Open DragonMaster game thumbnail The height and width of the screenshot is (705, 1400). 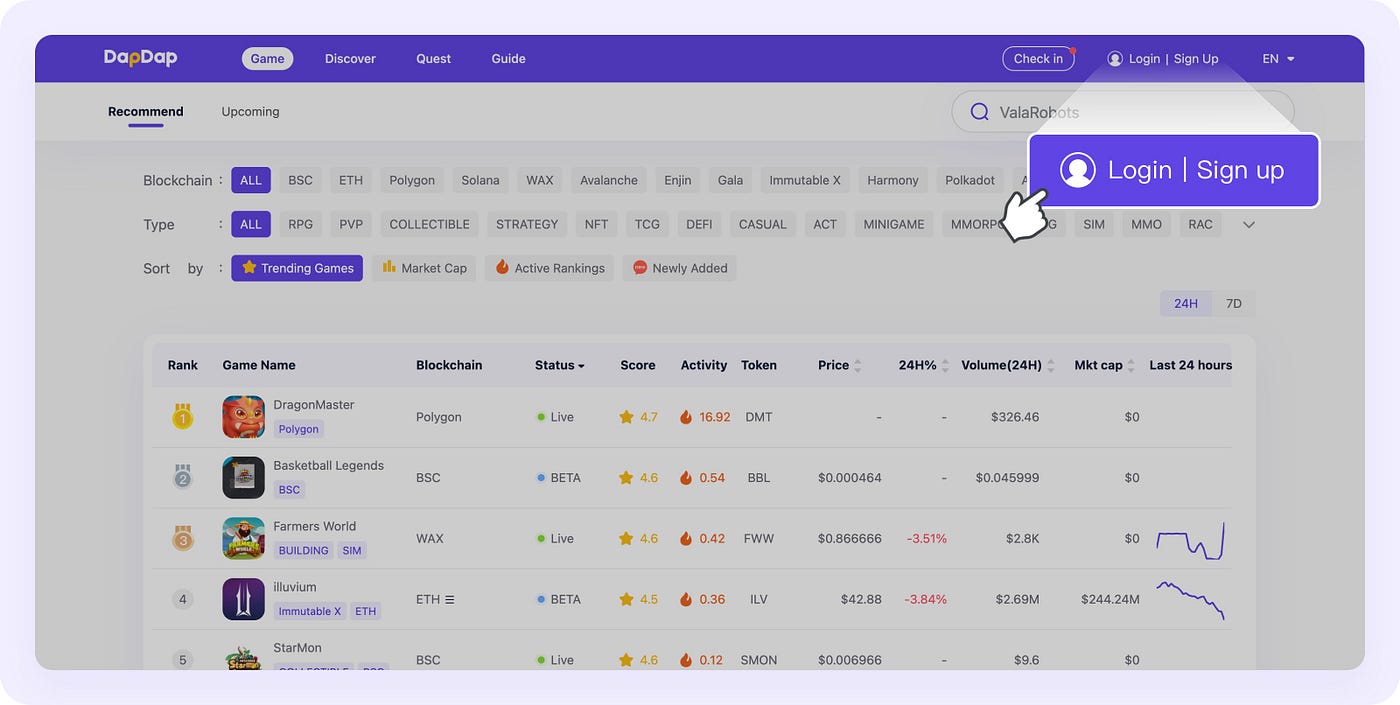(243, 417)
